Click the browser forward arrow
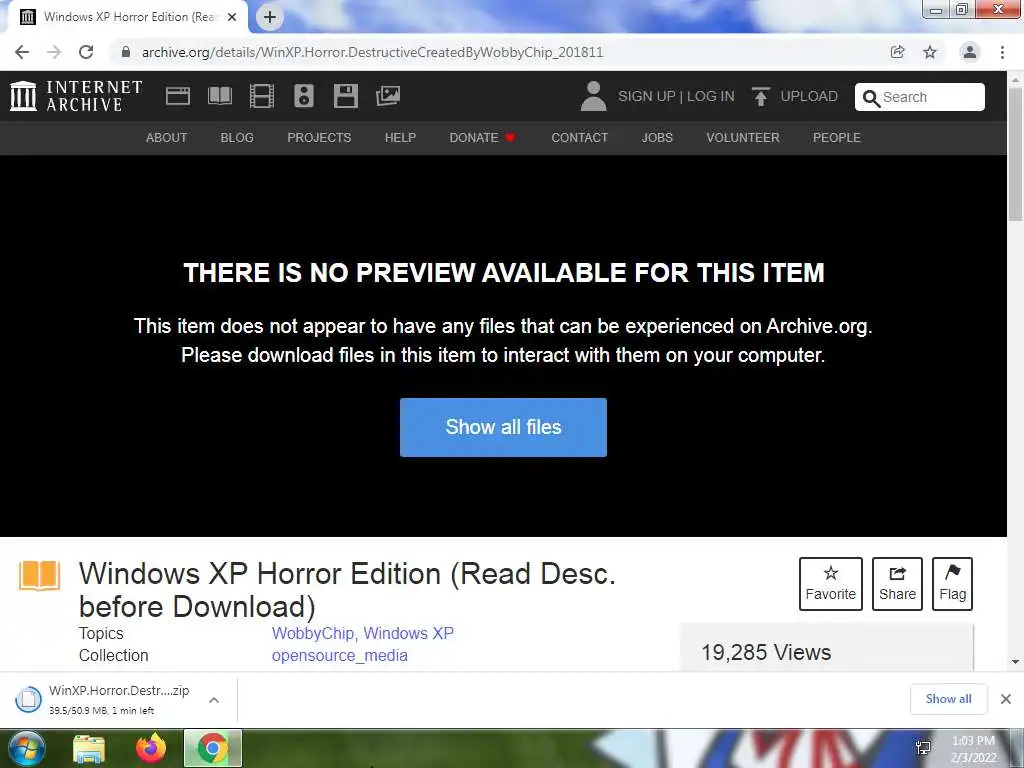This screenshot has width=1024, height=768. point(54,52)
